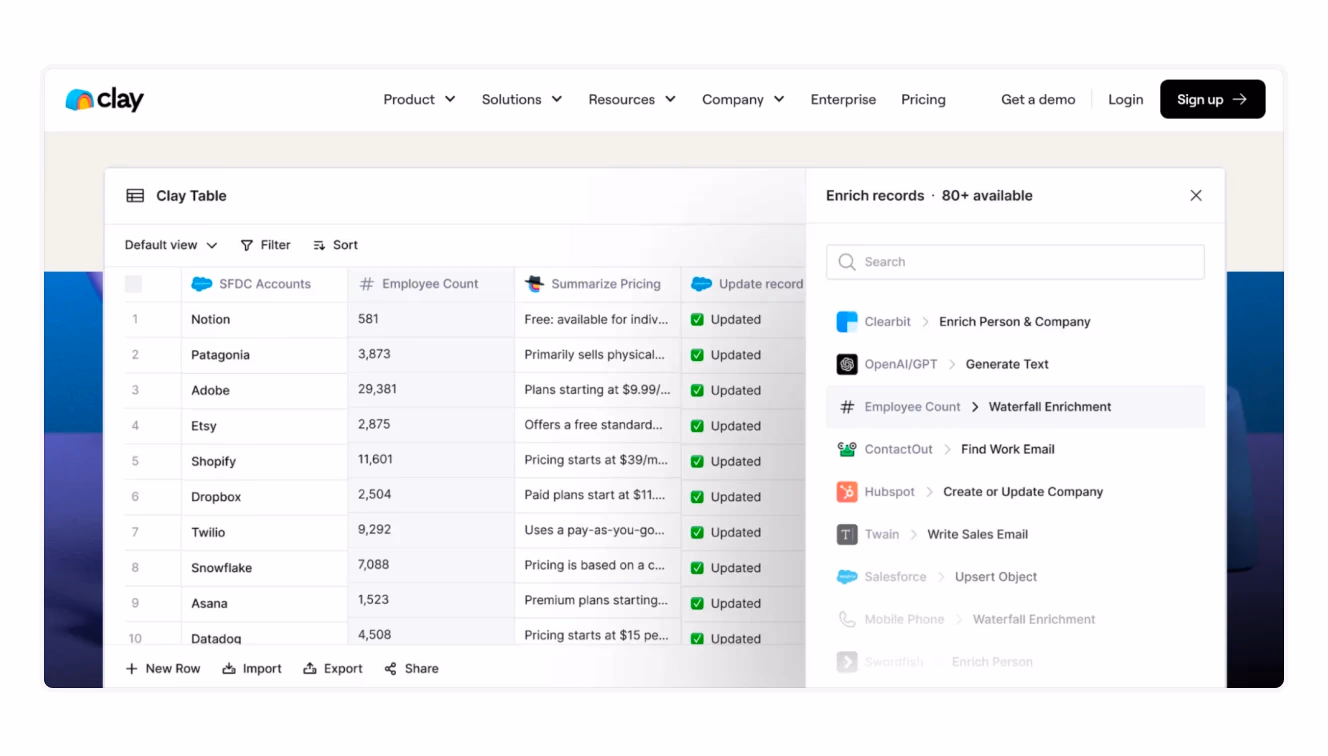1328x756 pixels.
Task: Click the Clay logo
Action: (x=104, y=99)
